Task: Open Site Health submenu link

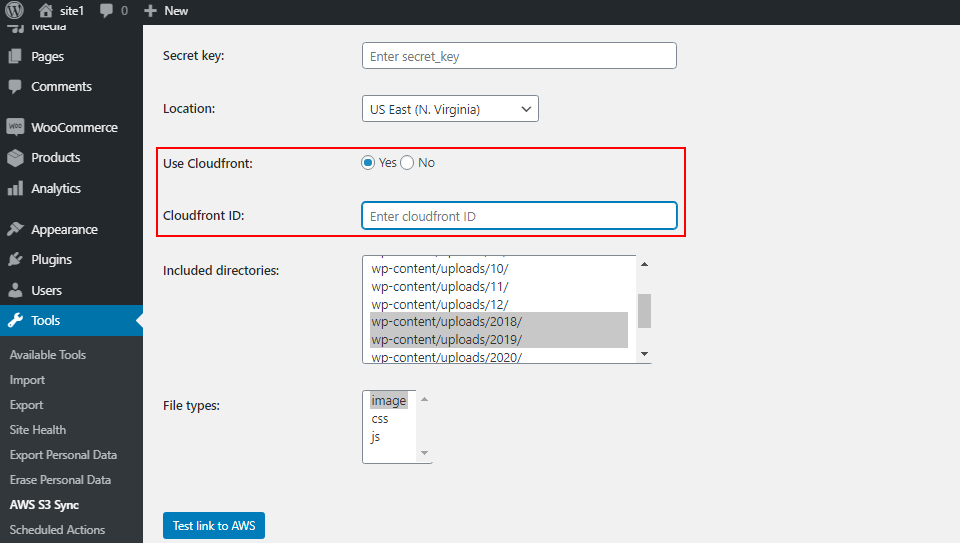Action: pos(38,430)
